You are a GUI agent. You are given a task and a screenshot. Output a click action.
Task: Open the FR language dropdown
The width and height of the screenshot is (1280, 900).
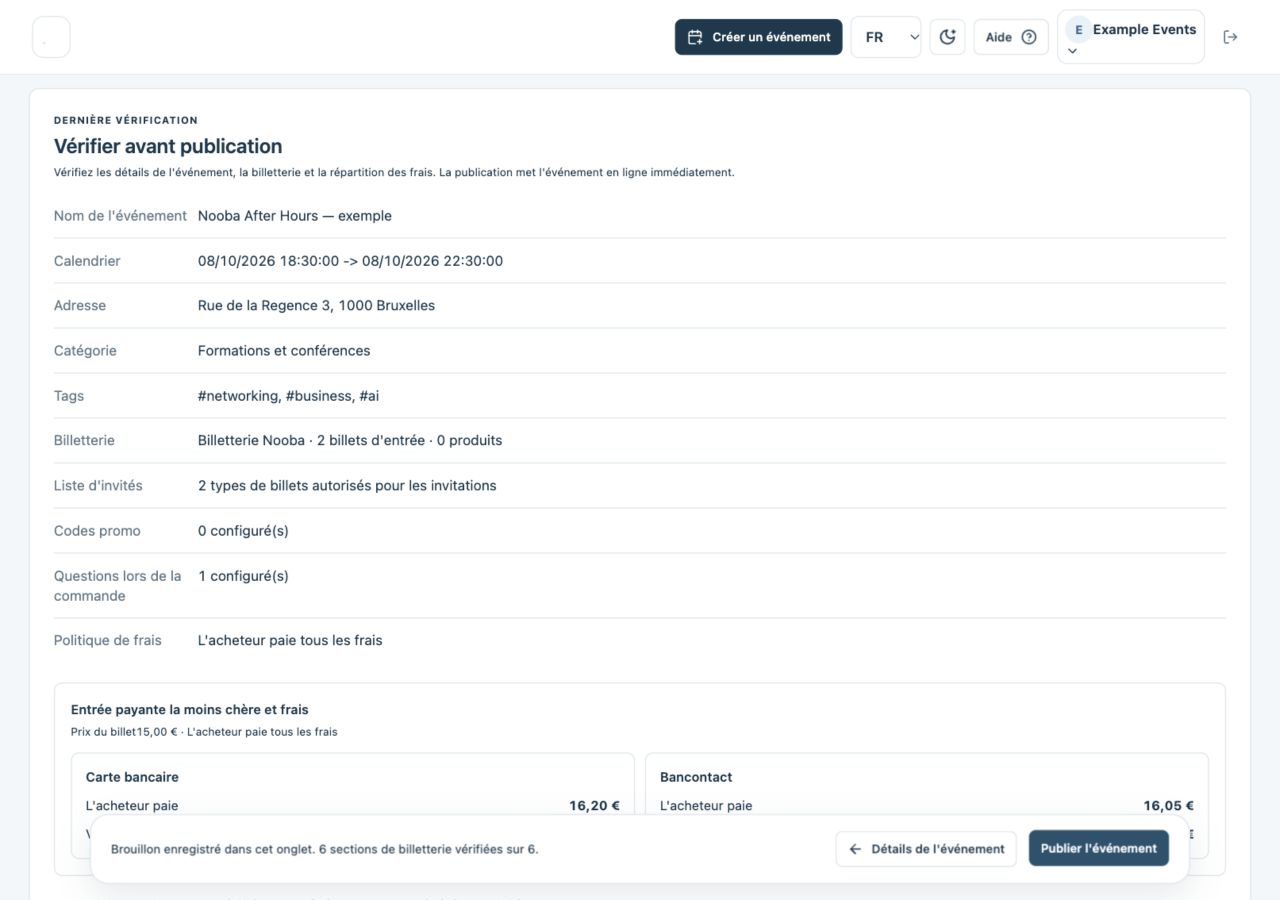coord(886,37)
